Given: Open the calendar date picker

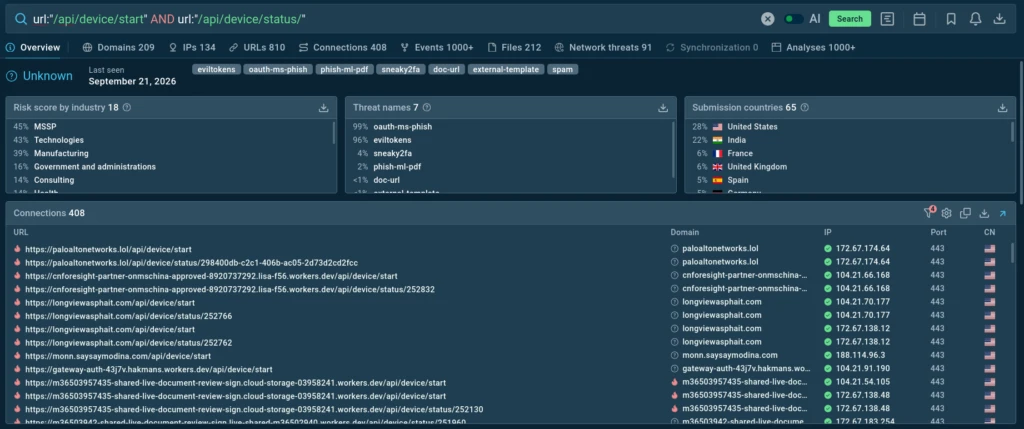Looking at the screenshot, I should coord(920,19).
